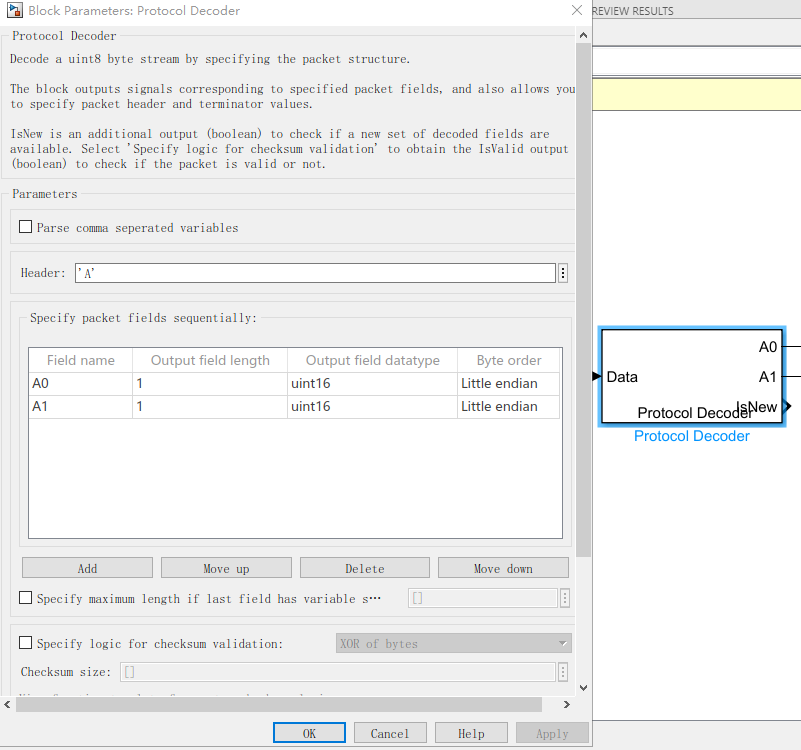Open options for the maximum length field
The width and height of the screenshot is (801, 750).
[565, 598]
